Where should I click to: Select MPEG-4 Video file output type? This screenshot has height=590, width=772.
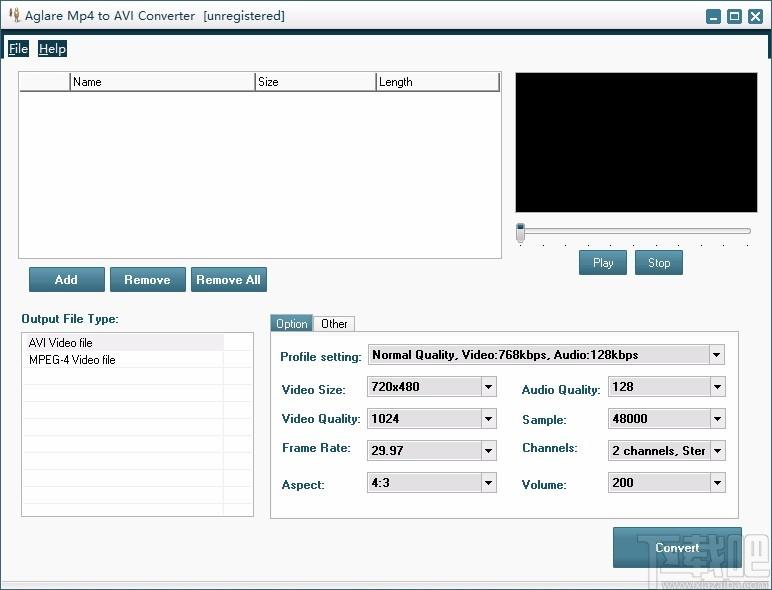click(x=123, y=360)
